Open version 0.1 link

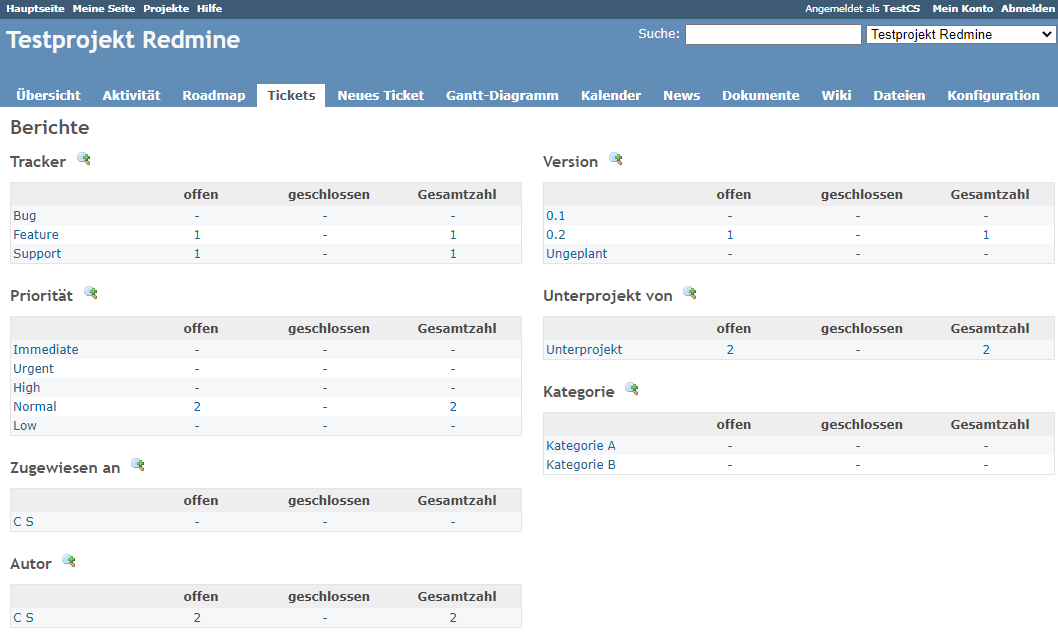coord(555,216)
